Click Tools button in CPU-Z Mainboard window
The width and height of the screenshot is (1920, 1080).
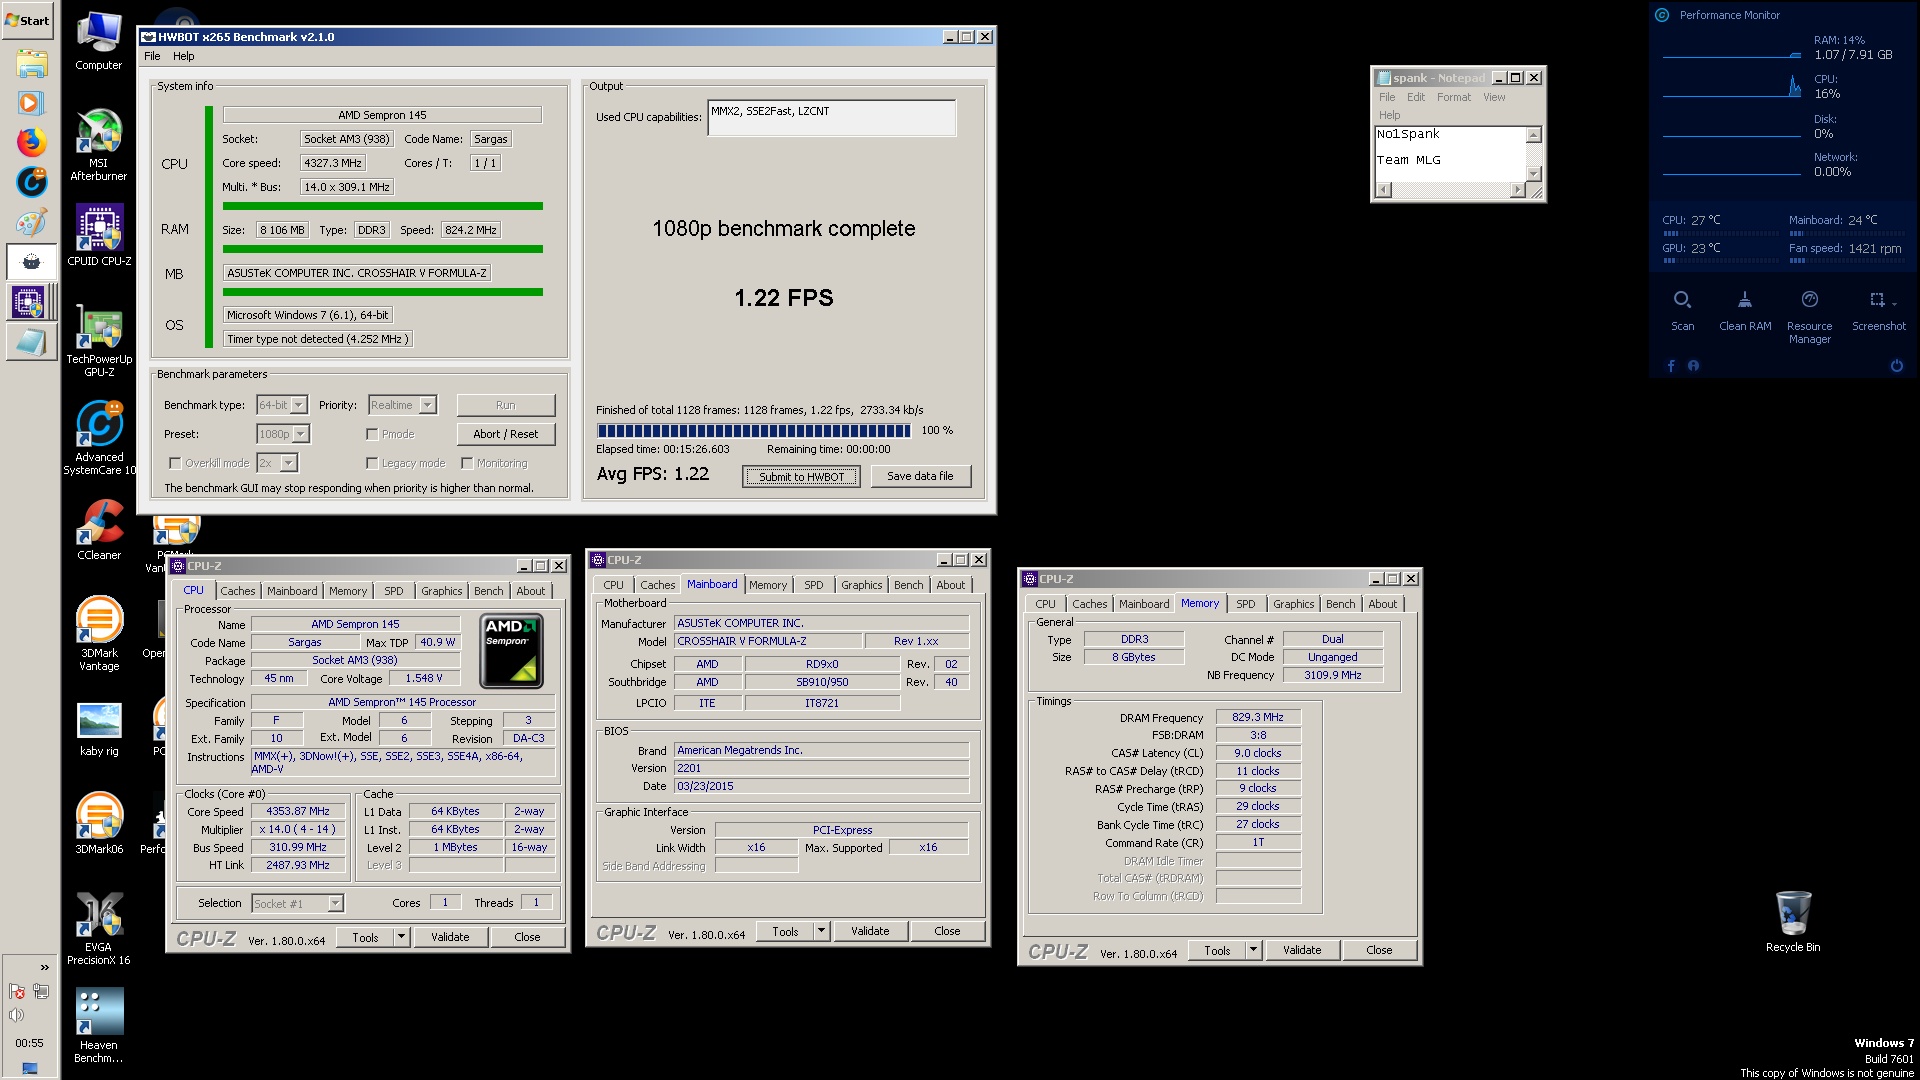point(785,931)
